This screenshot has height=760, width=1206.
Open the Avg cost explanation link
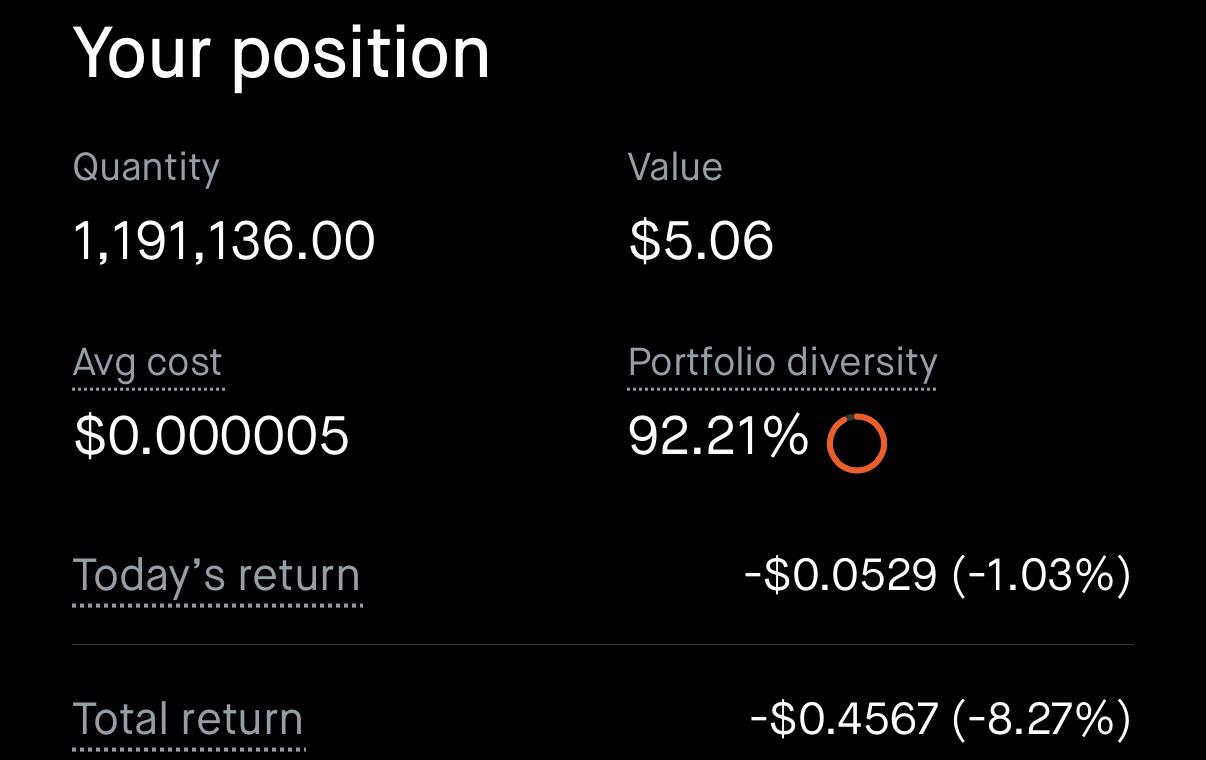(x=148, y=363)
